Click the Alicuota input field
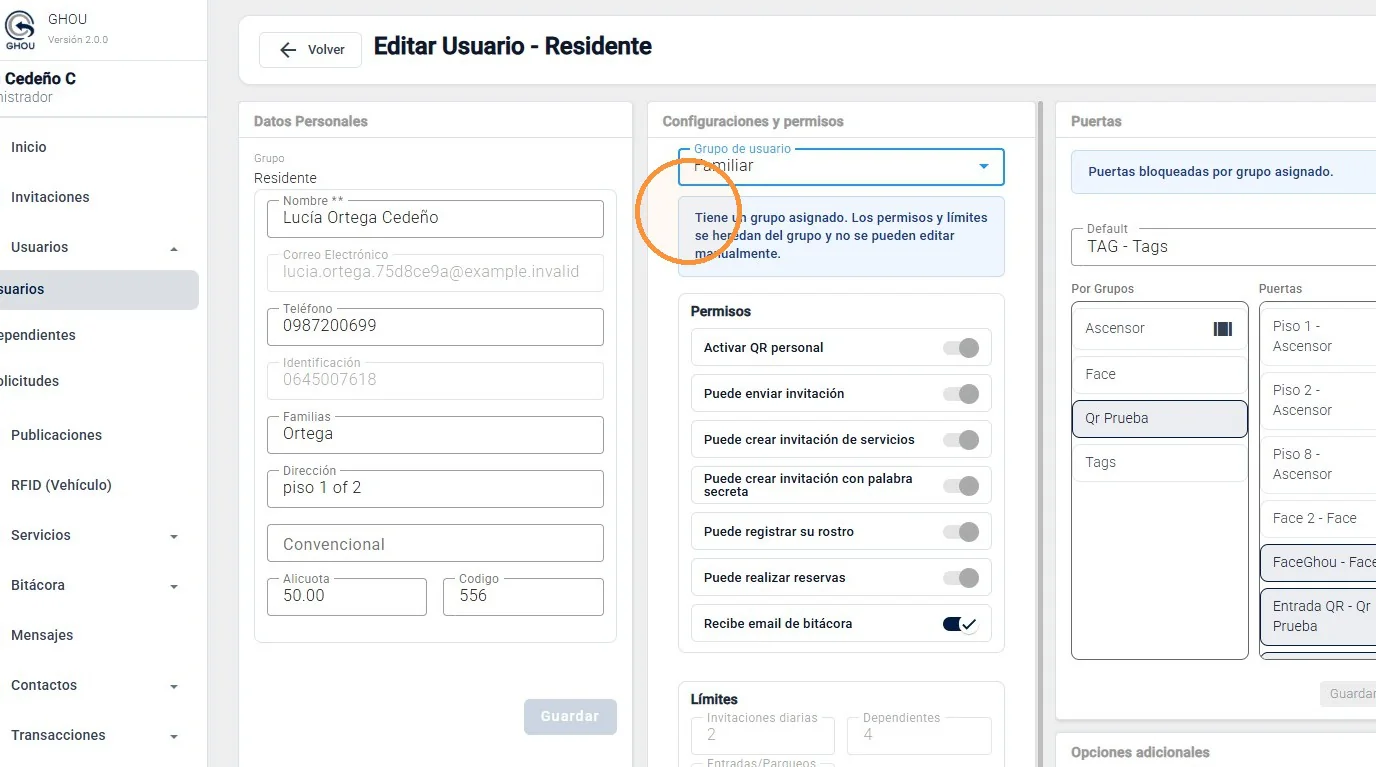Viewport: 1376px width, 767px height. tap(347, 596)
